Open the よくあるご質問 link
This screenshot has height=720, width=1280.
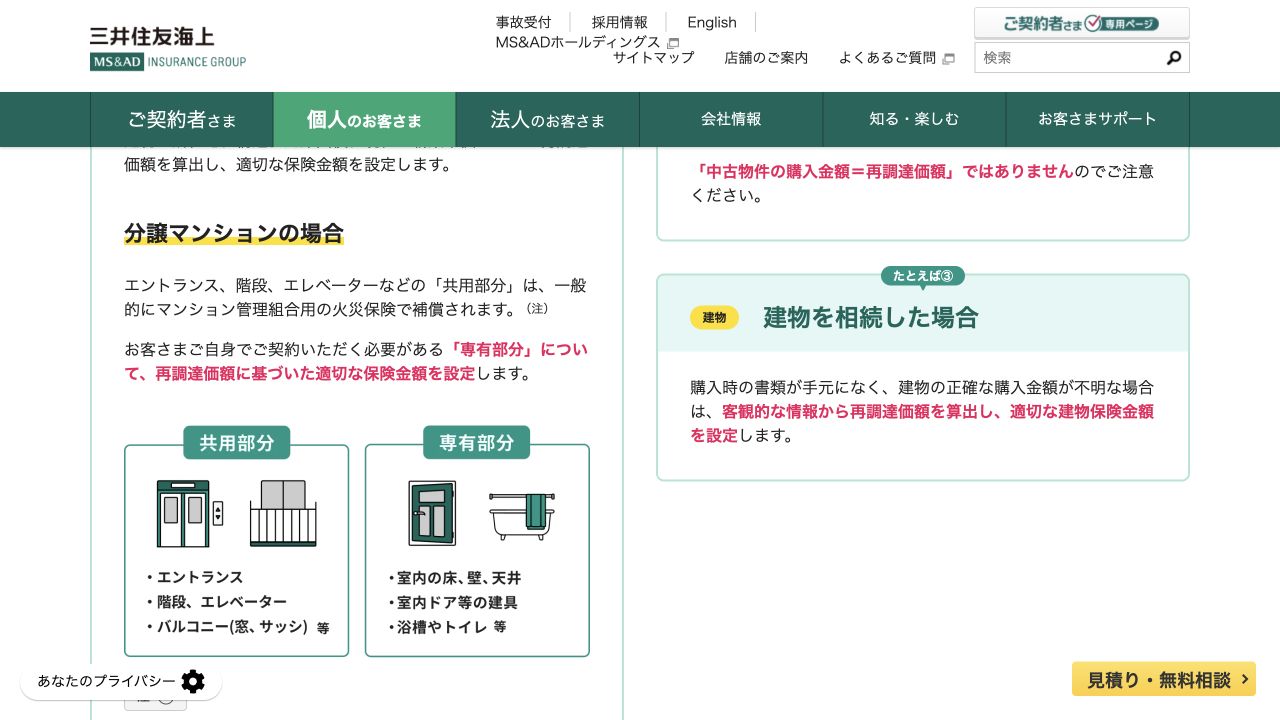pyautogui.click(x=887, y=58)
